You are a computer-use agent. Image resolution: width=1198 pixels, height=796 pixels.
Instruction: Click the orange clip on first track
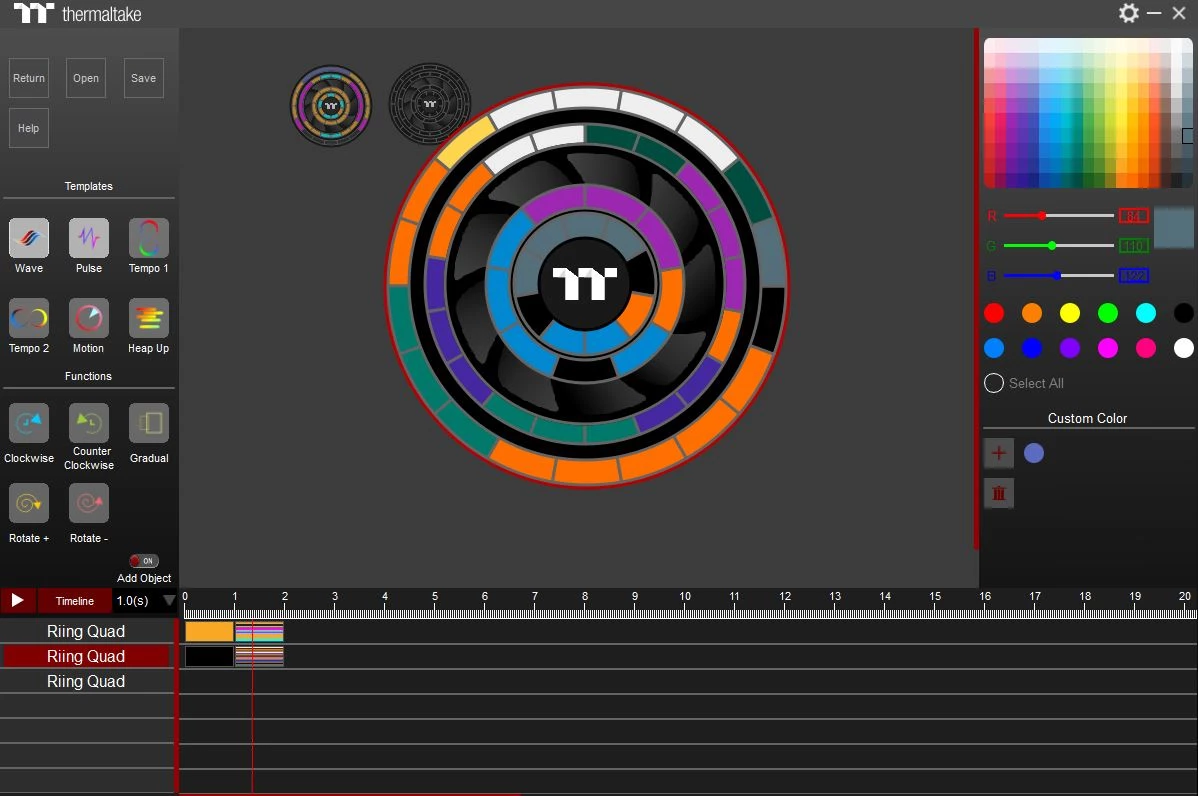(x=209, y=631)
